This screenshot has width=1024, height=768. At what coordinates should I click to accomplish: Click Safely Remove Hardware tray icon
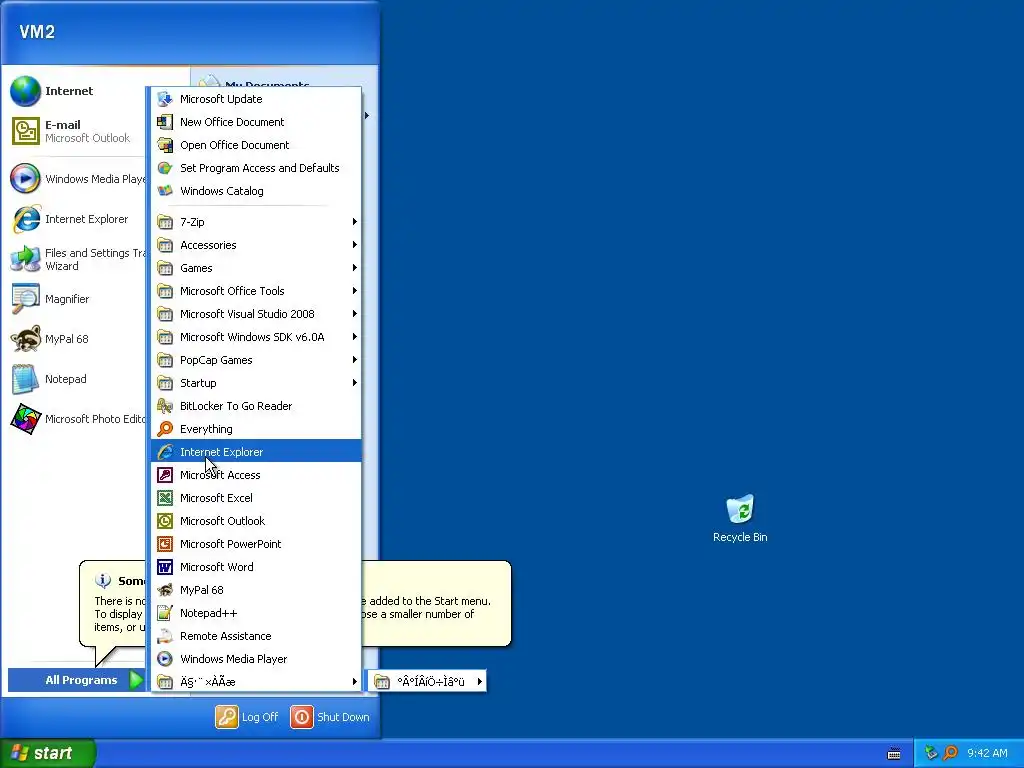click(x=931, y=753)
